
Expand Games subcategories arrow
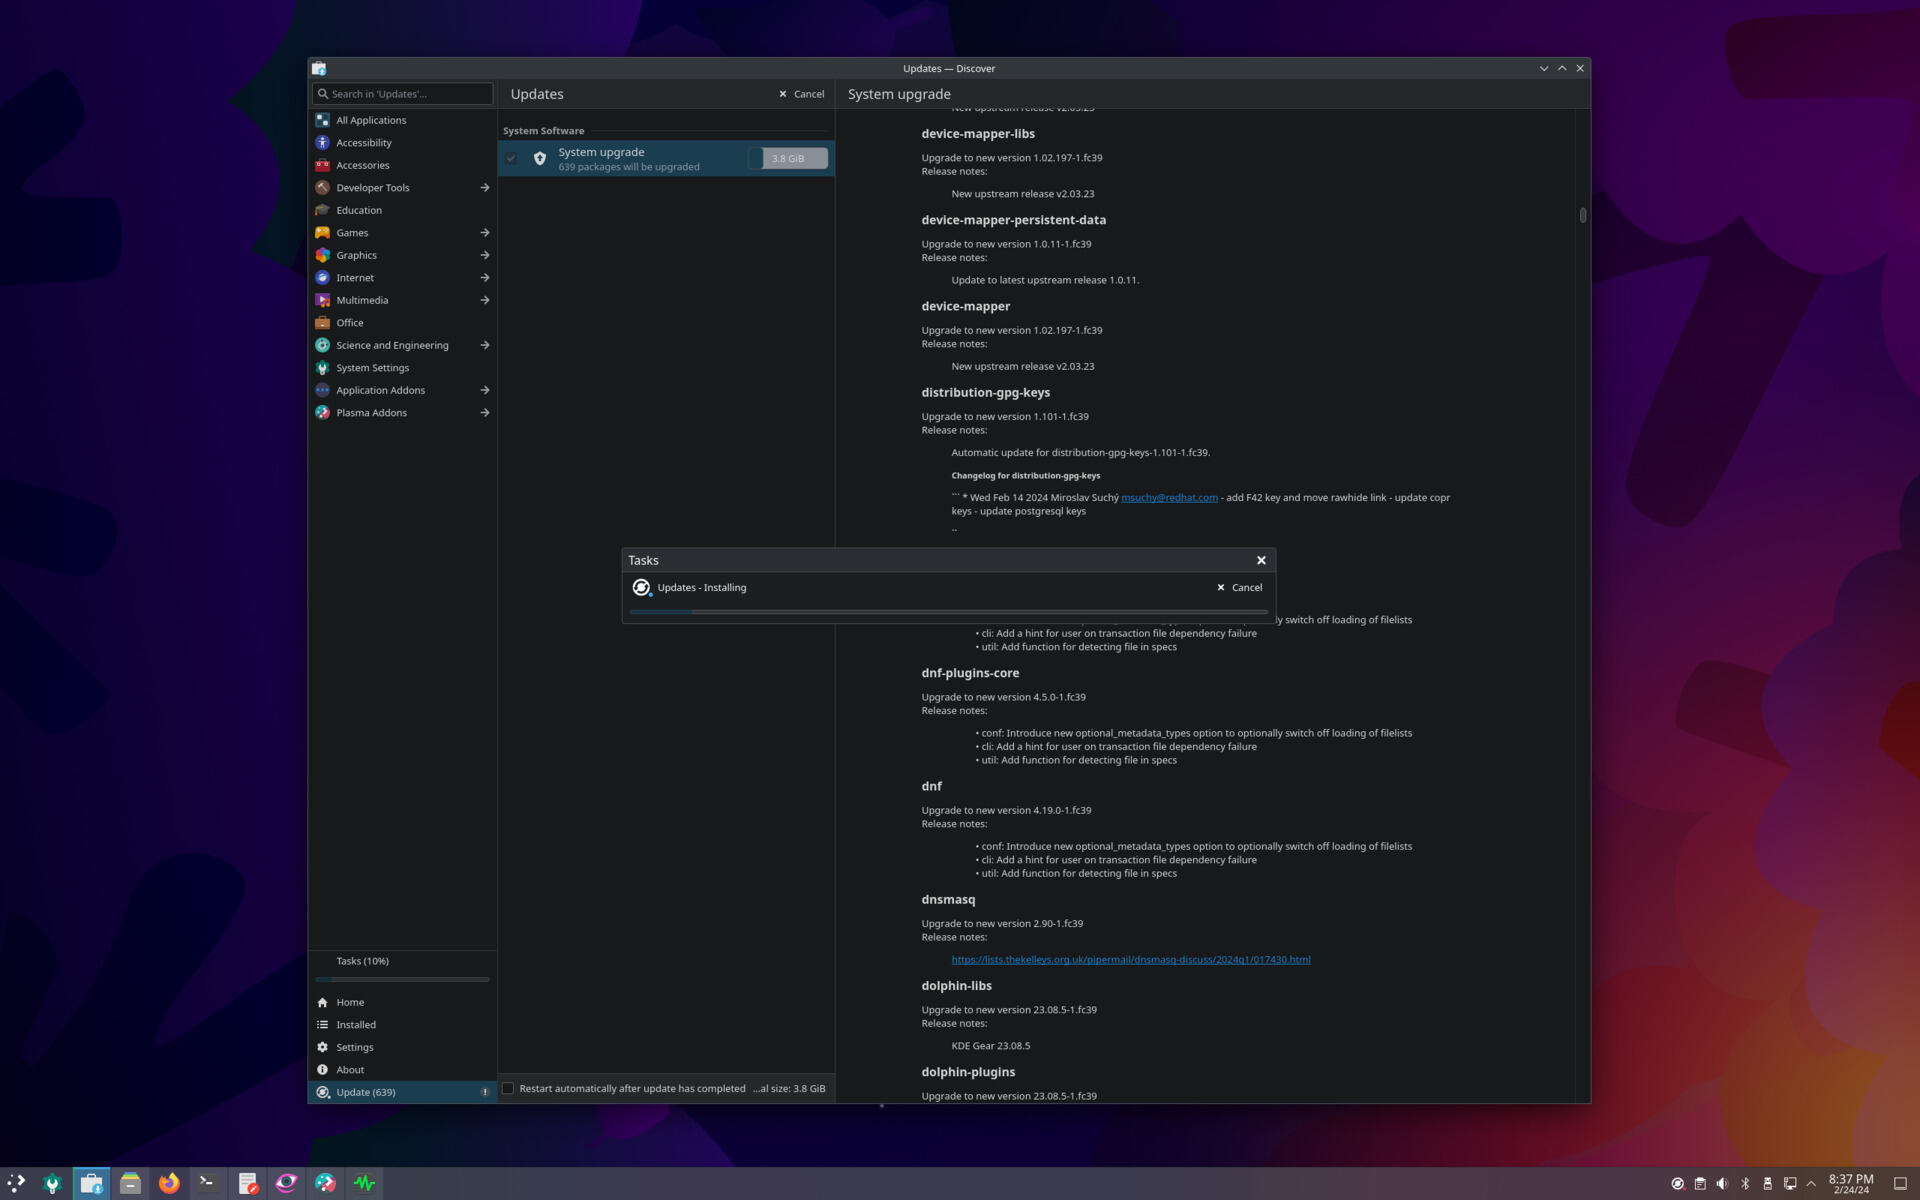[x=485, y=233]
